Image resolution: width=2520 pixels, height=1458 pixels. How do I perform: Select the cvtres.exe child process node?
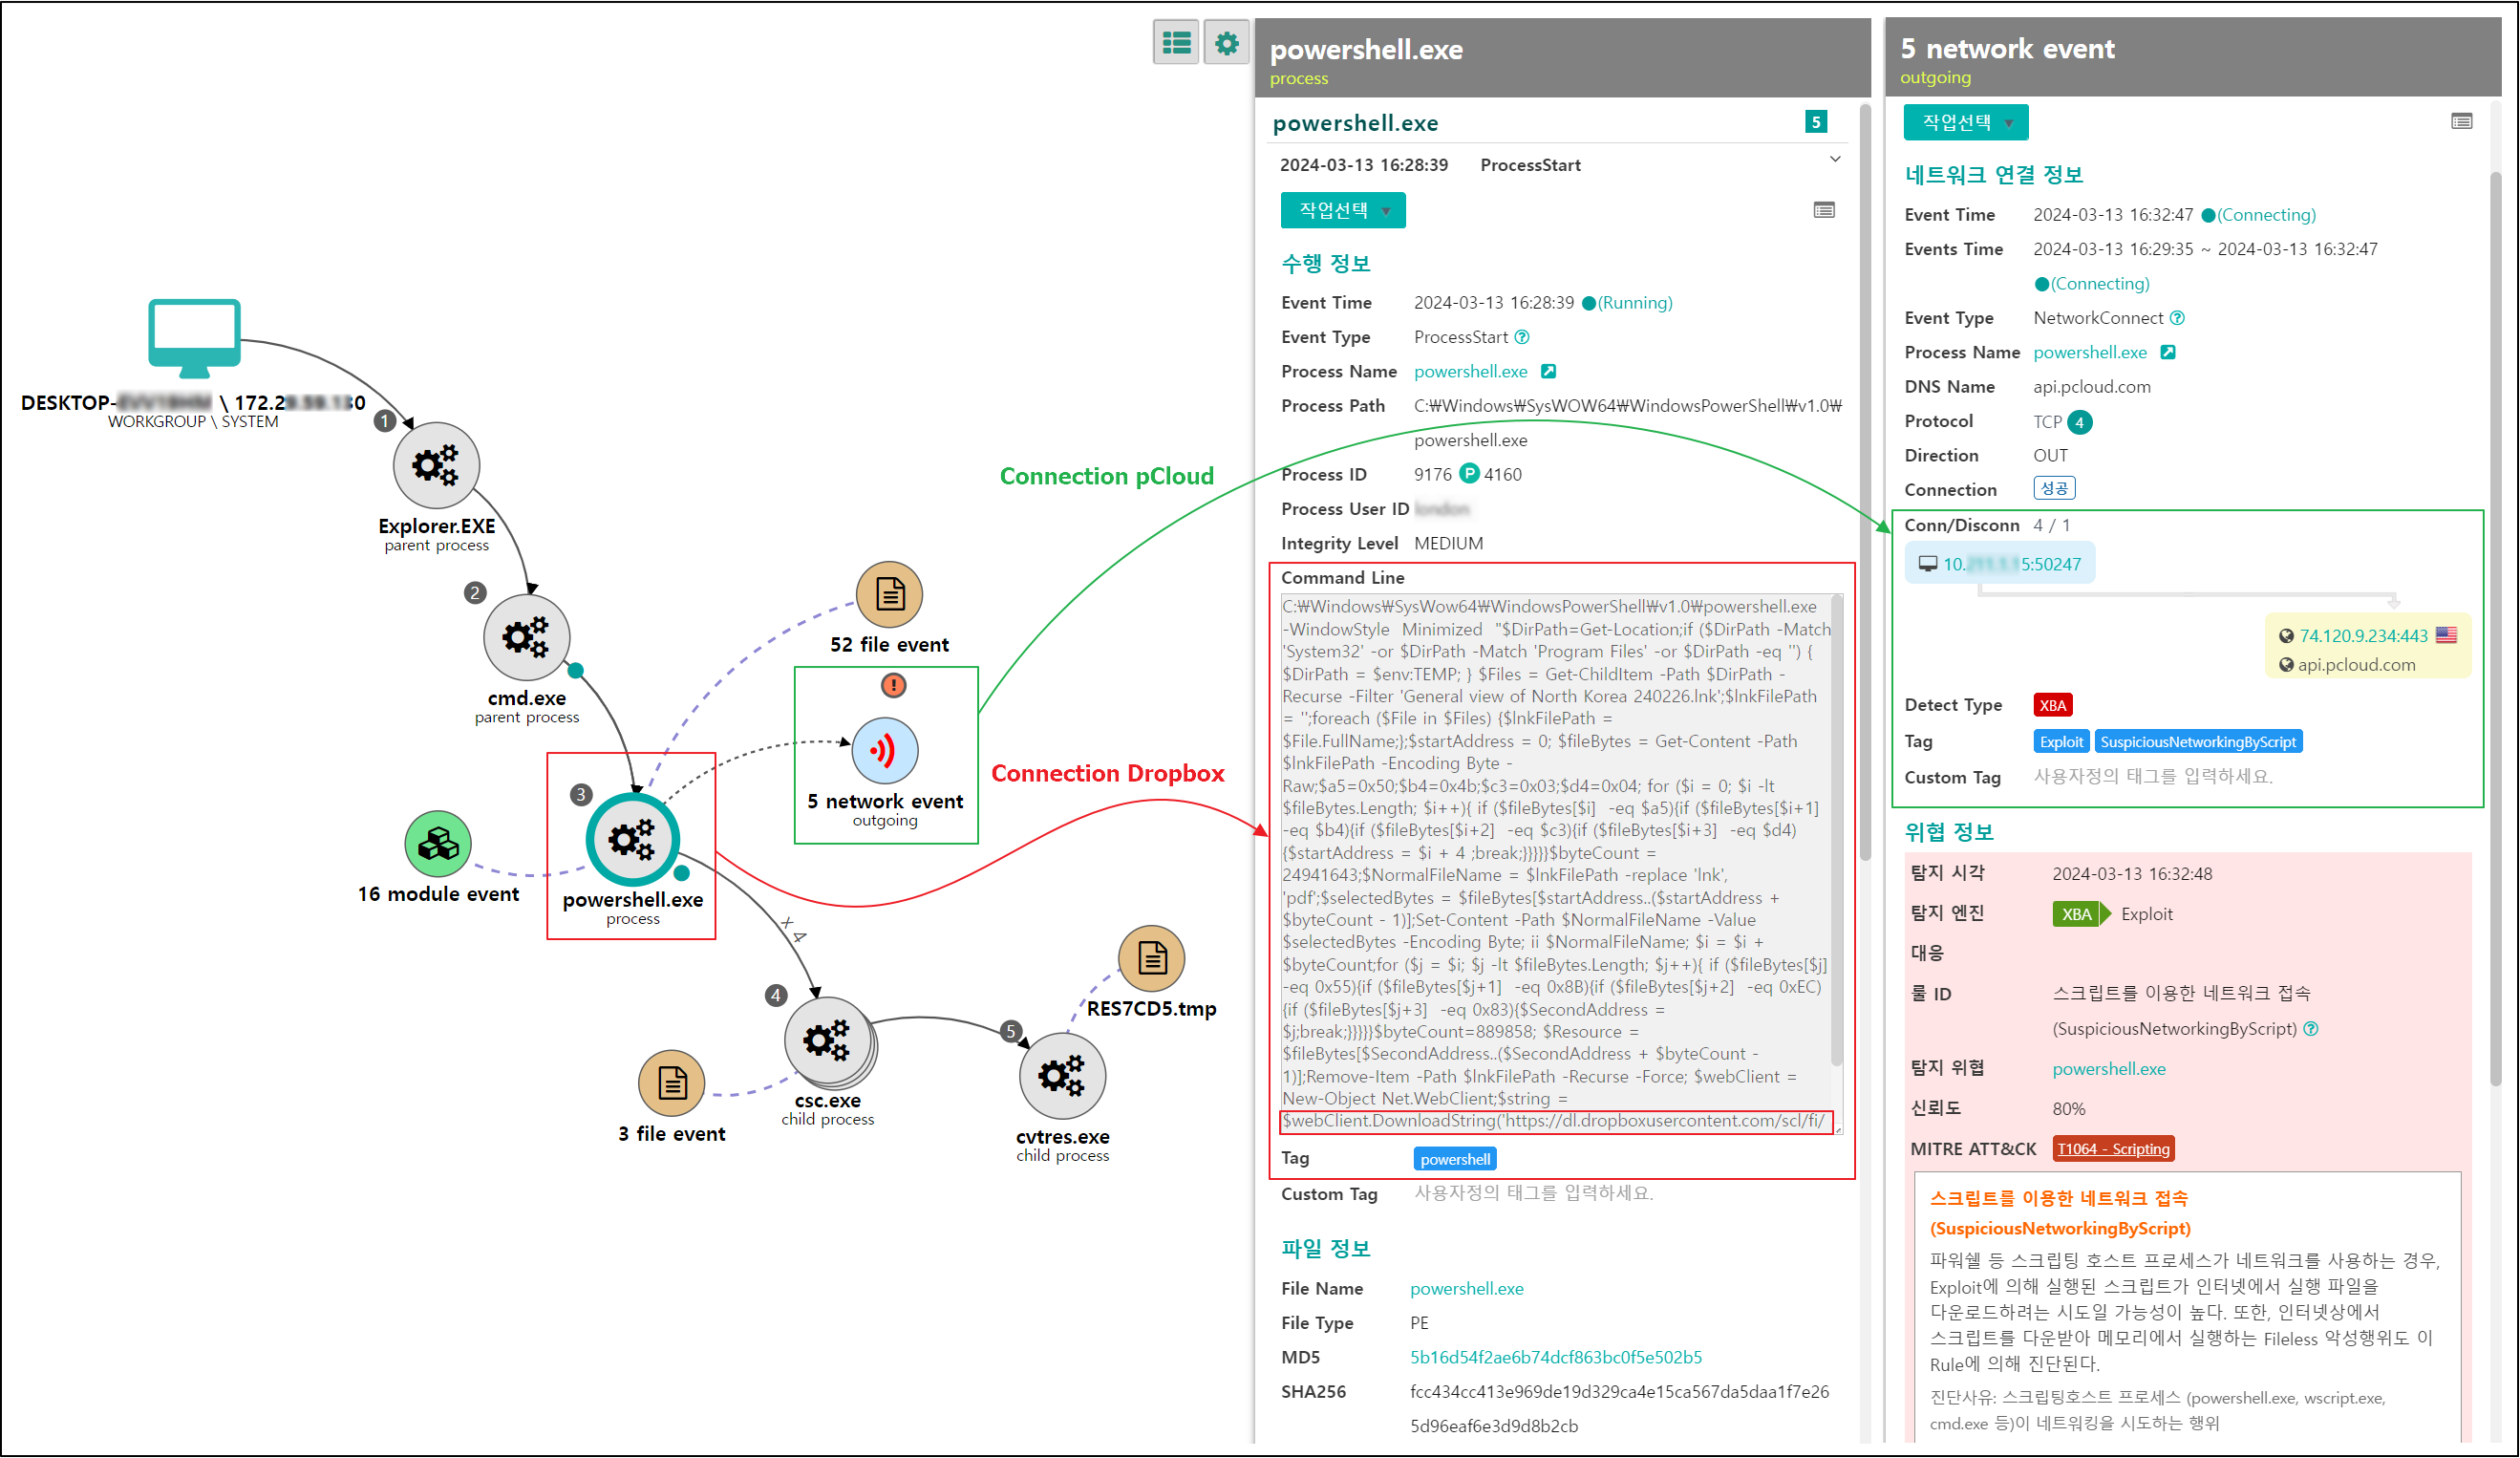(1062, 1076)
